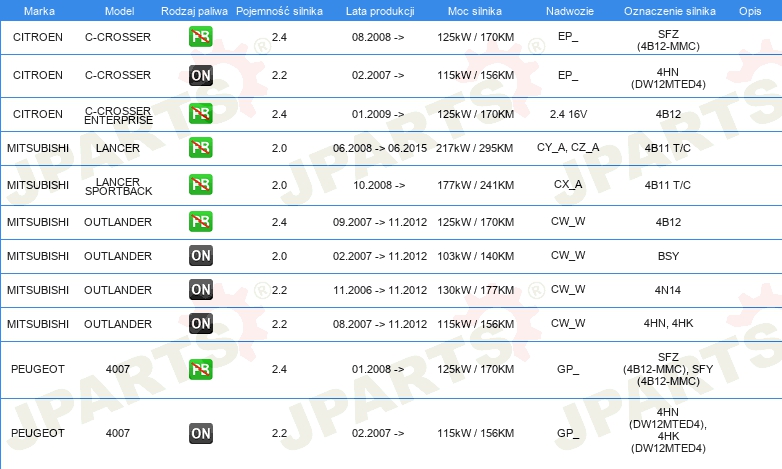Click 4007 model in the Peugeot 2.2 row

pos(118,433)
